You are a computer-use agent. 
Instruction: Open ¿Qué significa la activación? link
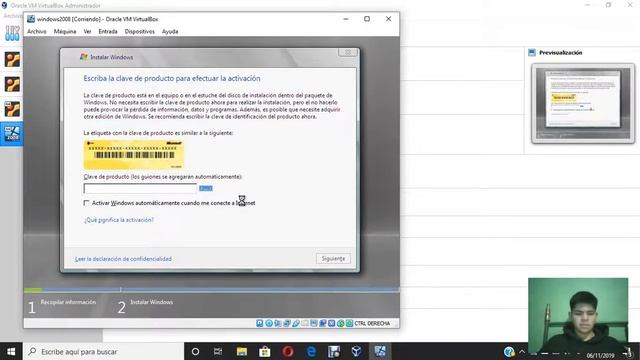tap(119, 220)
